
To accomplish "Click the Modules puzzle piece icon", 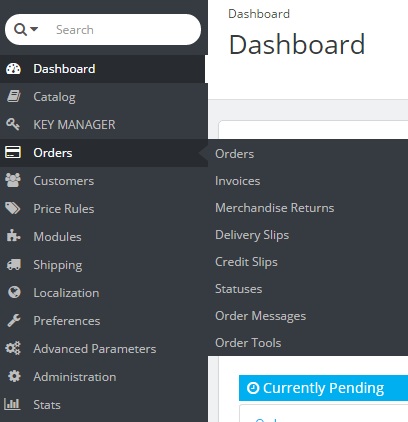I will (x=13, y=236).
